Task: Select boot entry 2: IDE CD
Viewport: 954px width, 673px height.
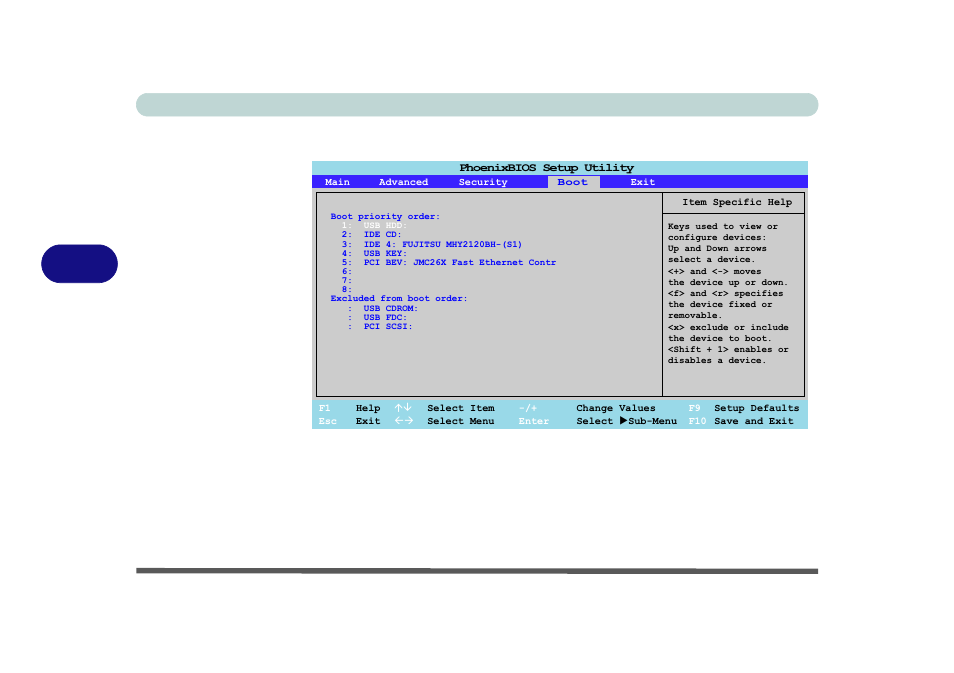Action: (x=371, y=234)
